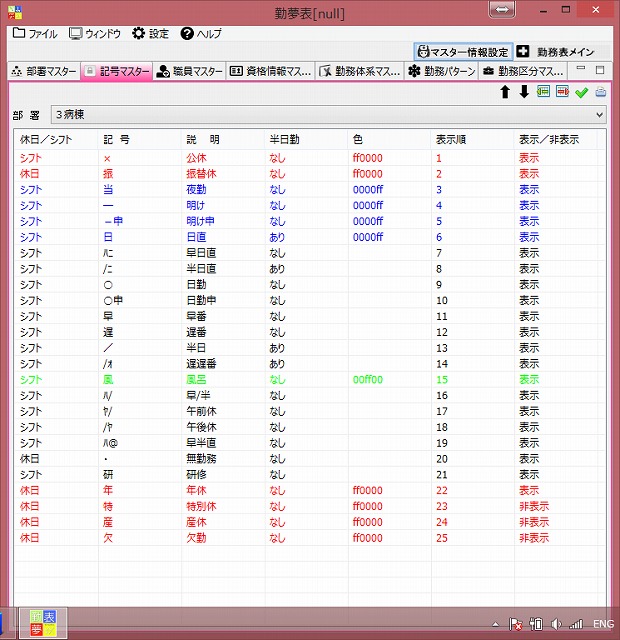This screenshot has height=640, width=620.
Task: Switch to 職員マスター tab
Action: tap(190, 71)
